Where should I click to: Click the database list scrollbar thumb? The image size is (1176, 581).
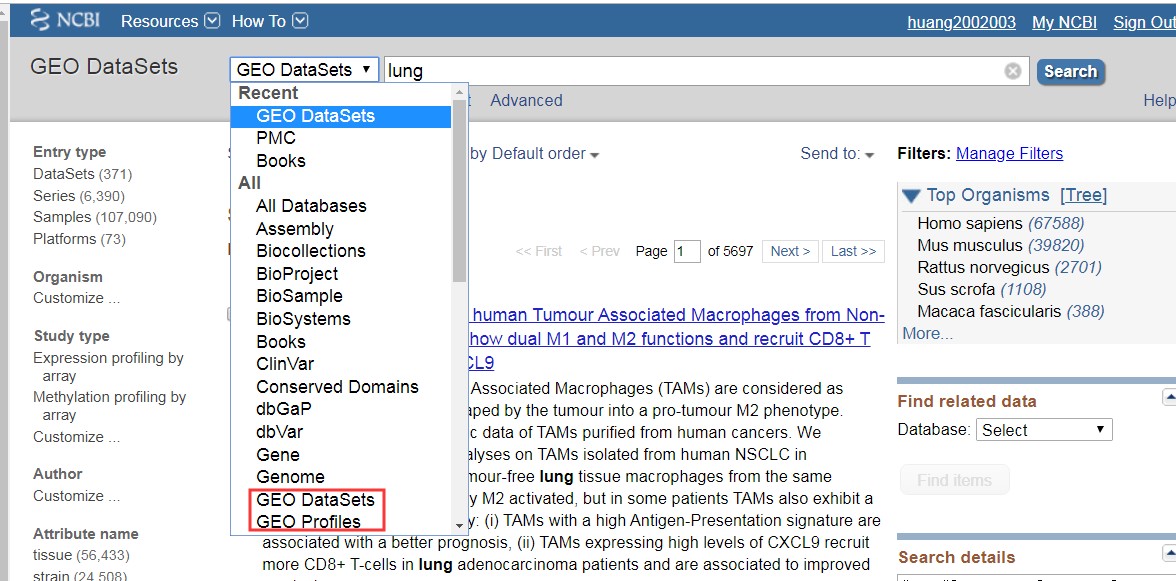coord(459,190)
